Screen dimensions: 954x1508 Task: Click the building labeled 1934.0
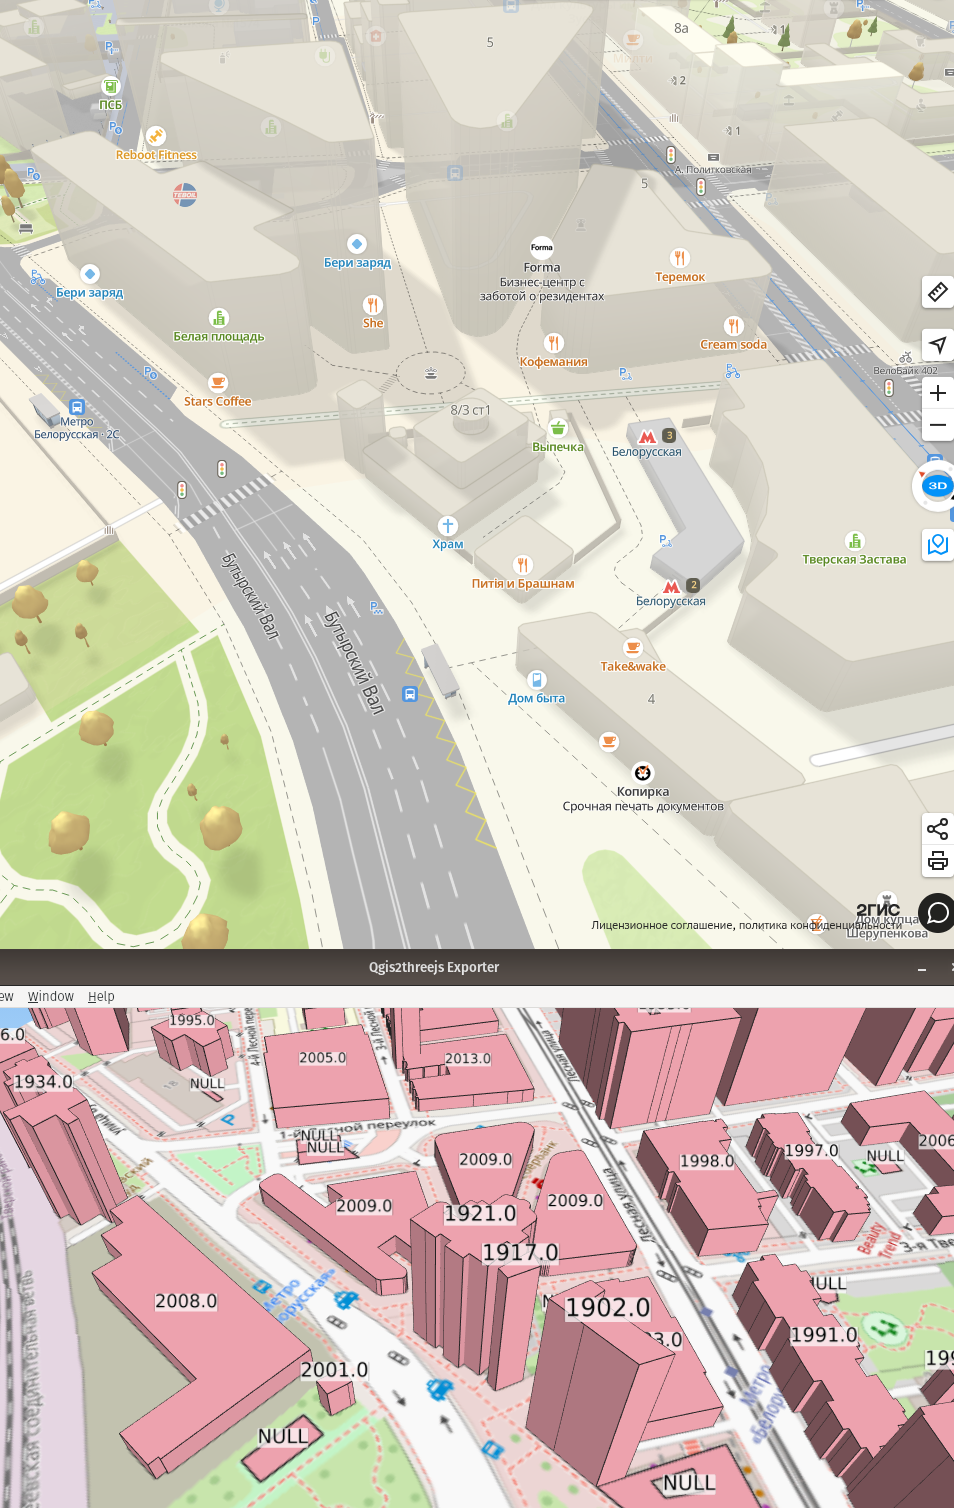(43, 1081)
